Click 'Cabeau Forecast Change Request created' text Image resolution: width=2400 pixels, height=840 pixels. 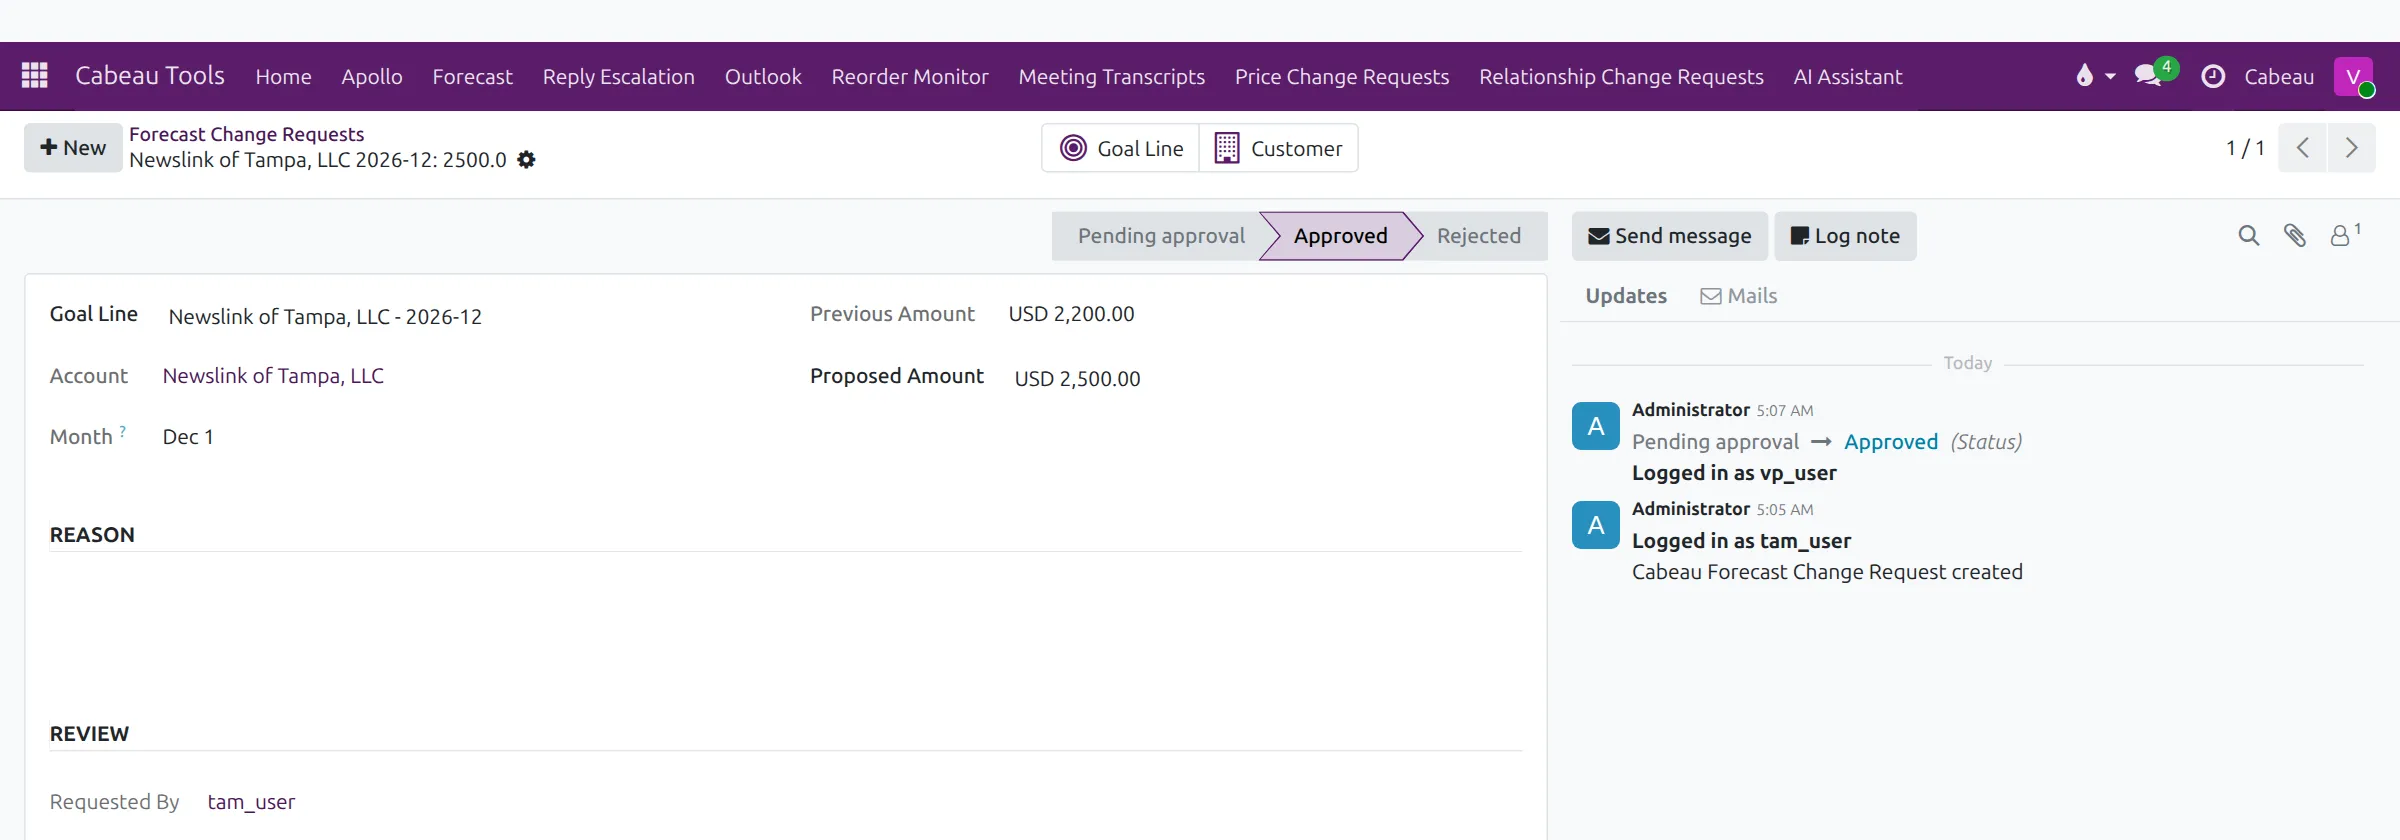click(1827, 572)
